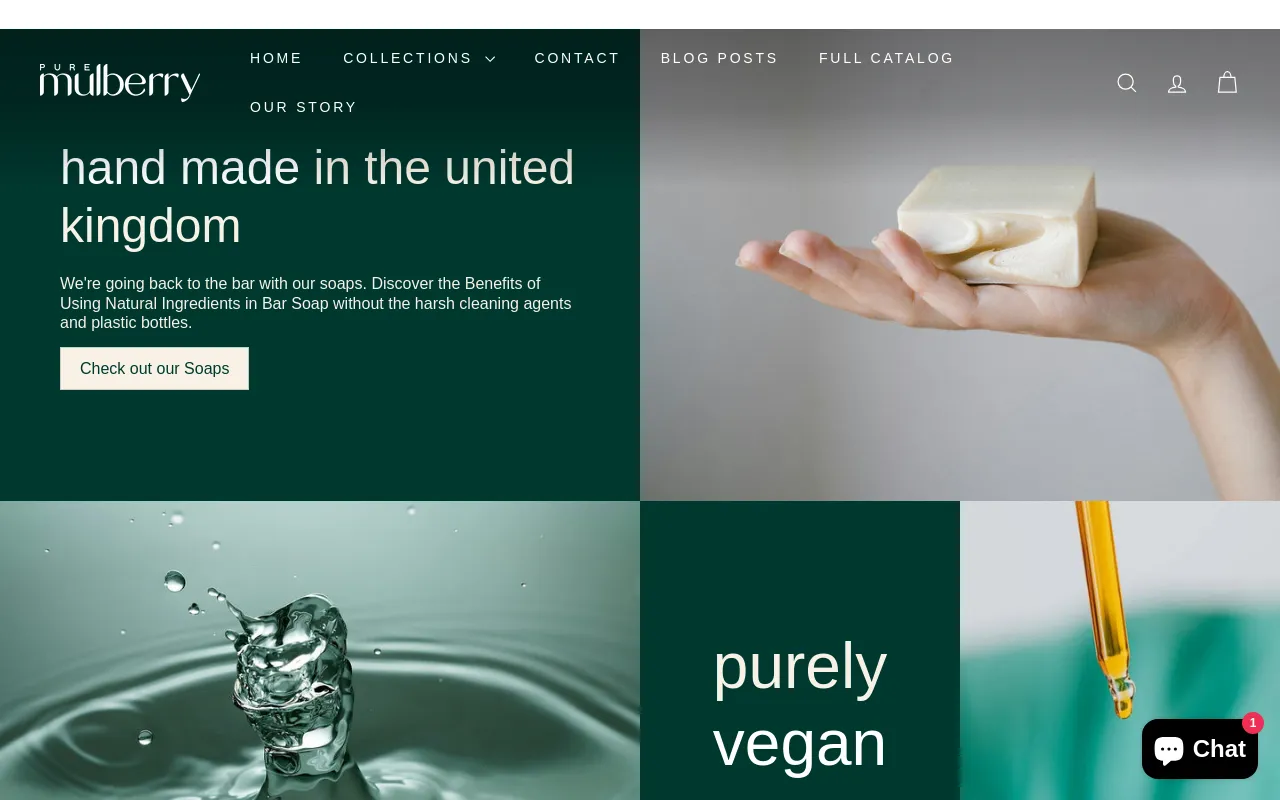Click the Check out our Soaps button
Viewport: 1280px width, 800px height.
pyautogui.click(x=154, y=368)
